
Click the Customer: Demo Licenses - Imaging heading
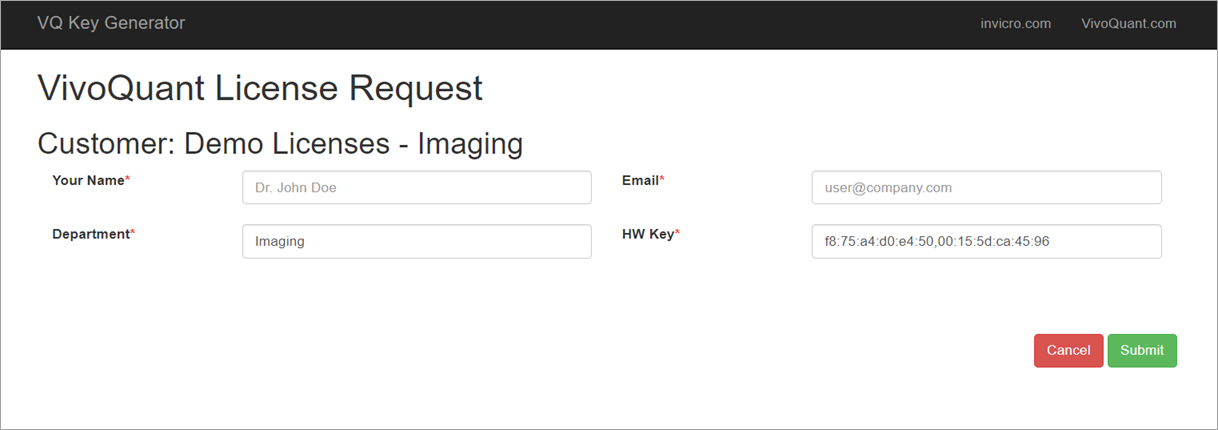click(x=280, y=143)
